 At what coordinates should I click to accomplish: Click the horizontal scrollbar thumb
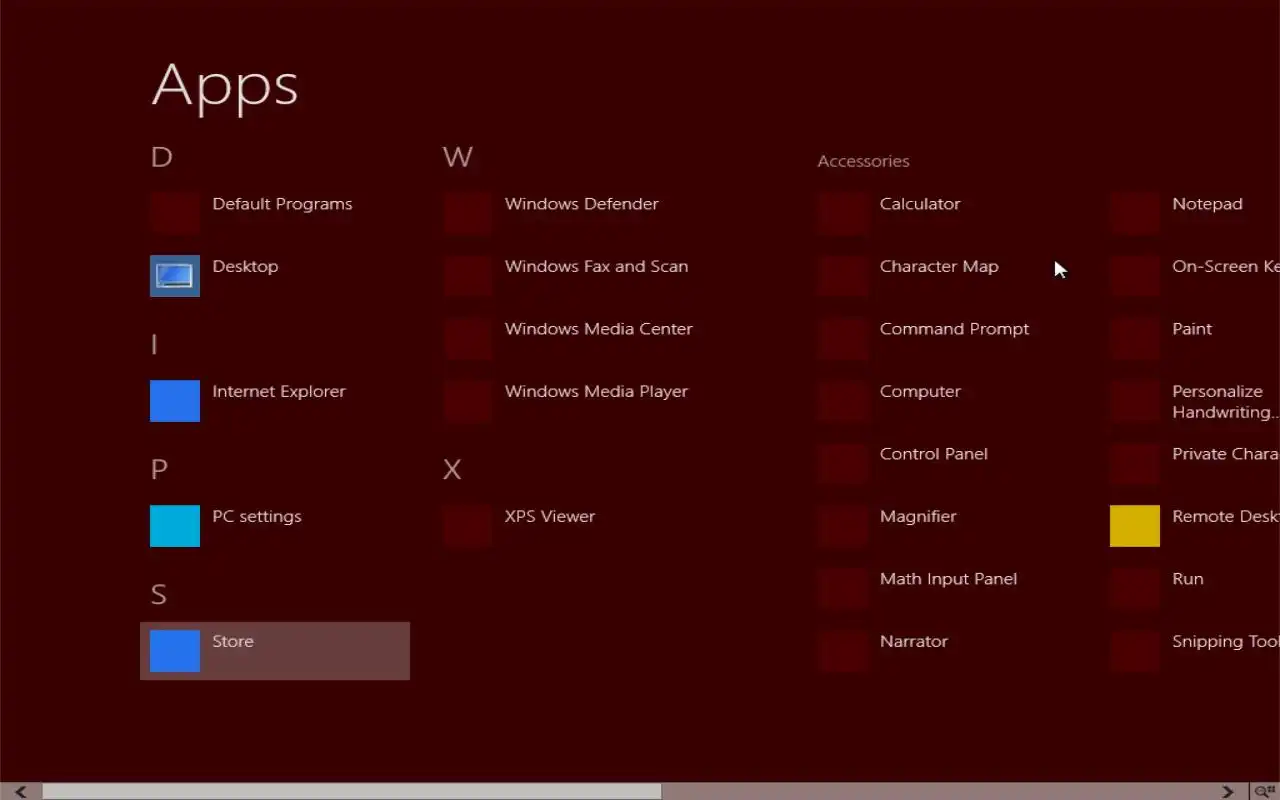[x=351, y=791]
